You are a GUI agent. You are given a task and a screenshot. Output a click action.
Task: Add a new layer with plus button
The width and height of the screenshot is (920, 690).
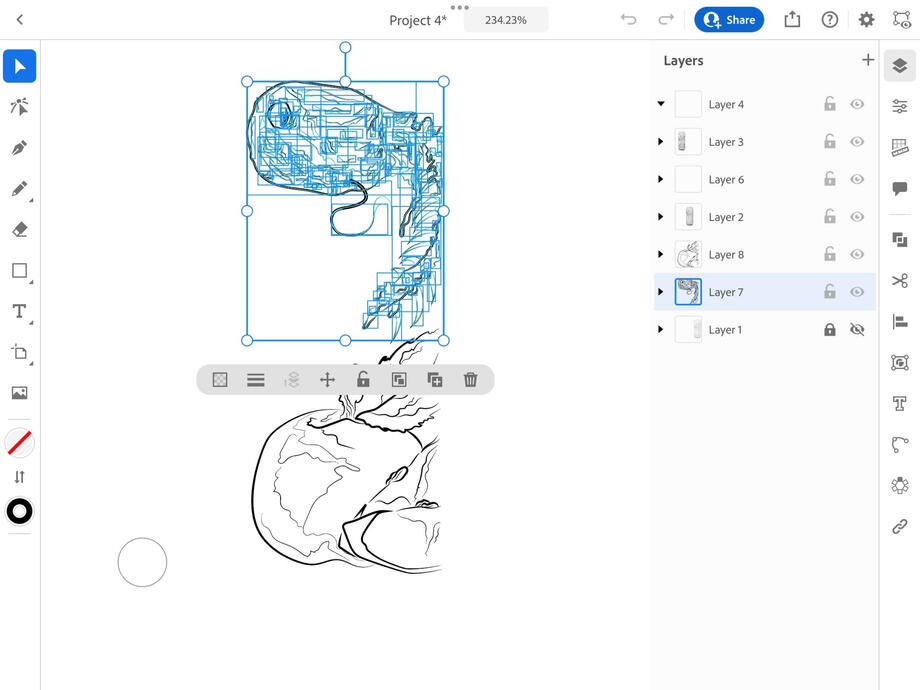click(x=867, y=60)
